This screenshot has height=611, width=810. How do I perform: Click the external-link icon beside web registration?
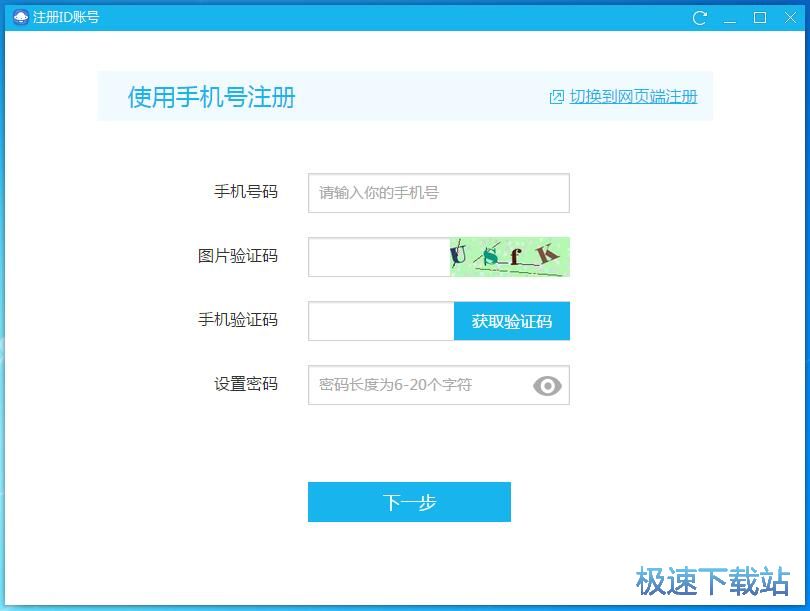[x=556, y=97]
